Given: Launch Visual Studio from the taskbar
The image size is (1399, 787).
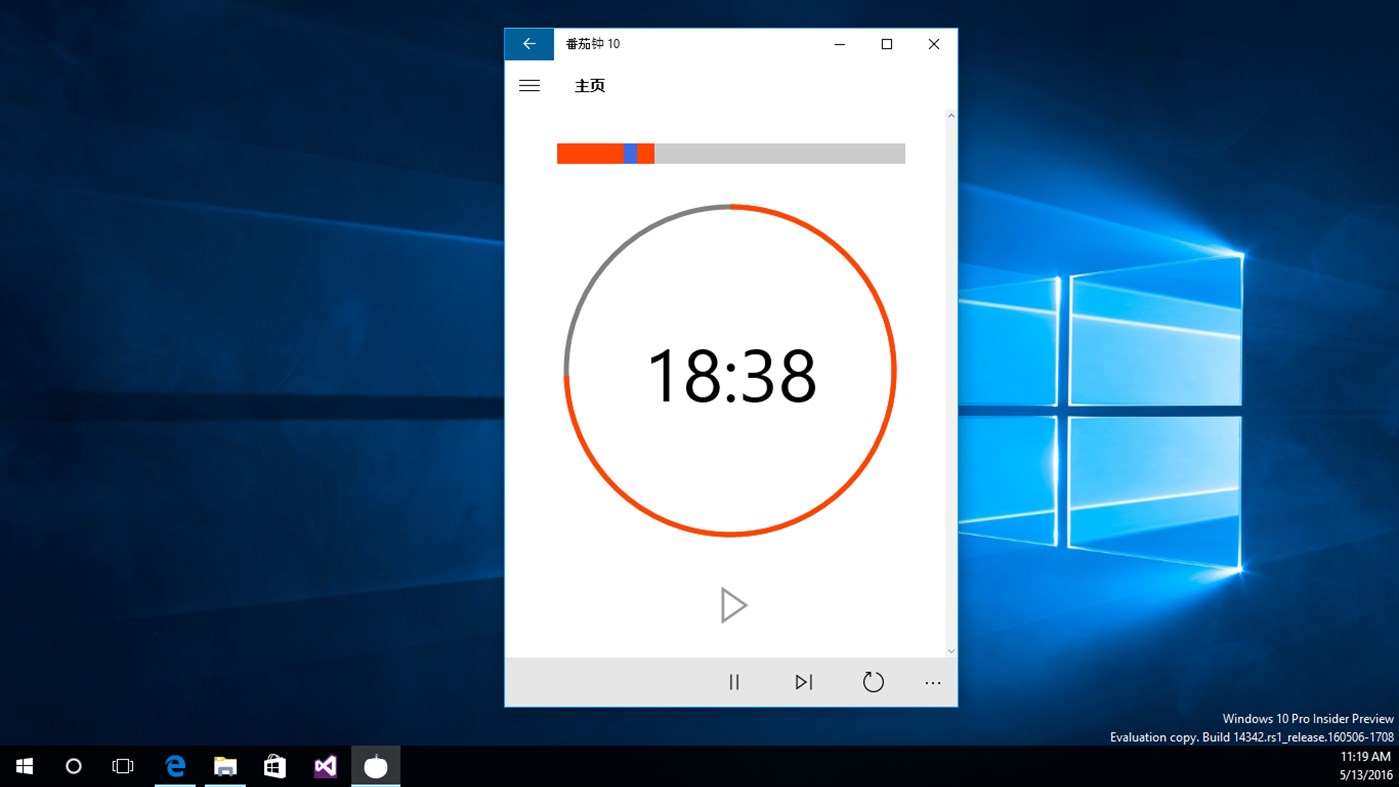Looking at the screenshot, I should [324, 766].
